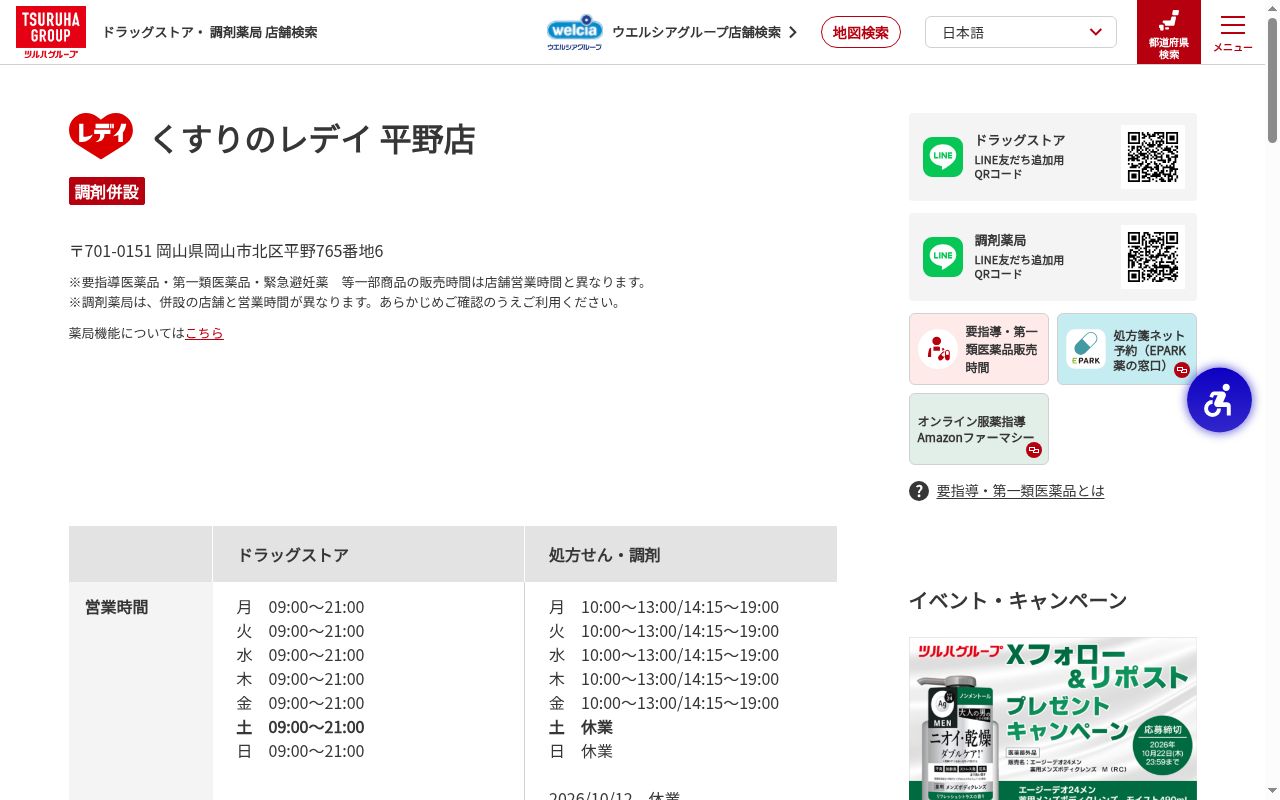Open the Tsuruha Group logo homepage

click(50, 32)
